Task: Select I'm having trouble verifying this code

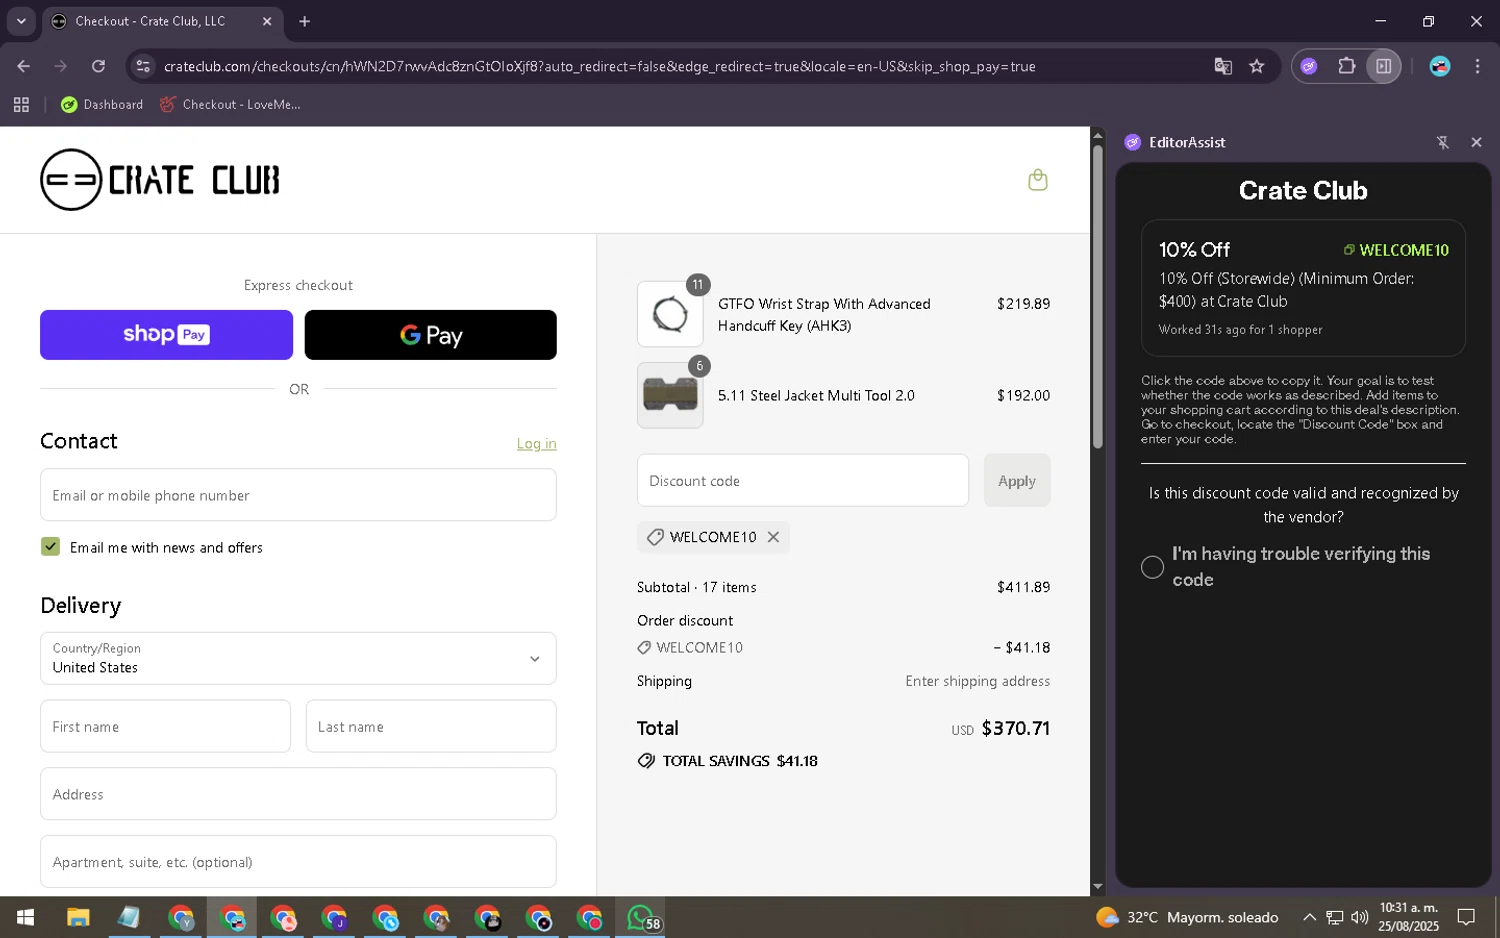Action: tap(1153, 567)
